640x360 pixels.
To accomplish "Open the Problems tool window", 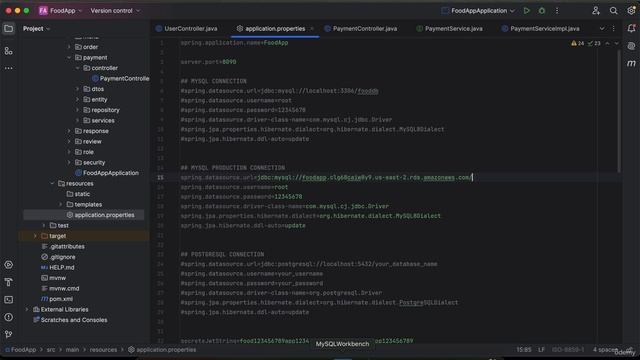I will [9, 317].
